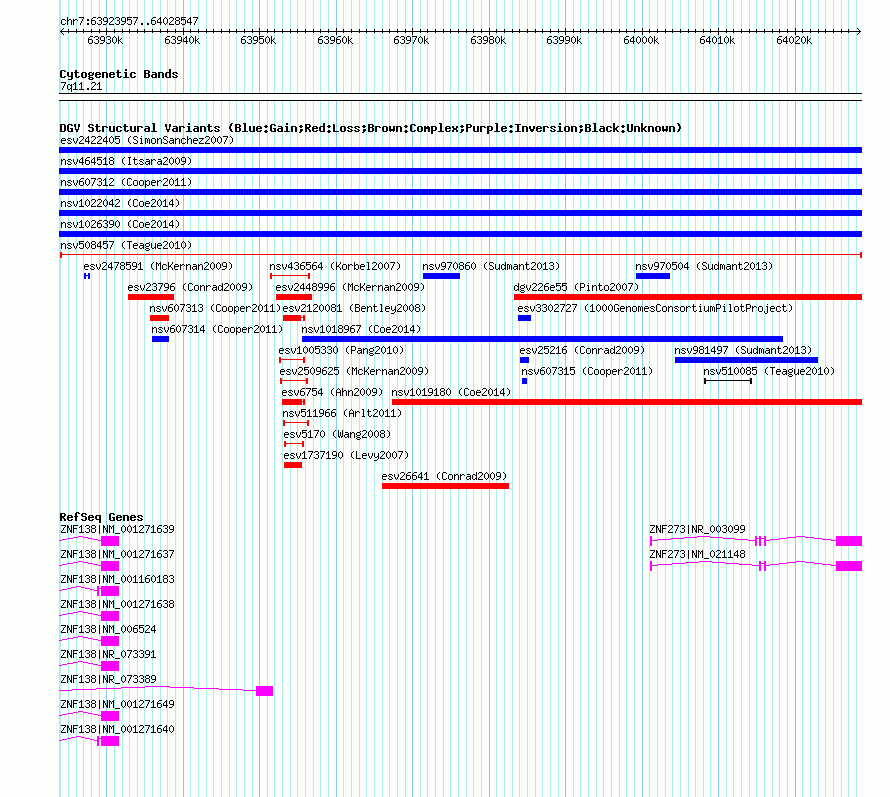
Task: Open esv2478591 (McKernan2009) variant label
Action: (x=158, y=266)
